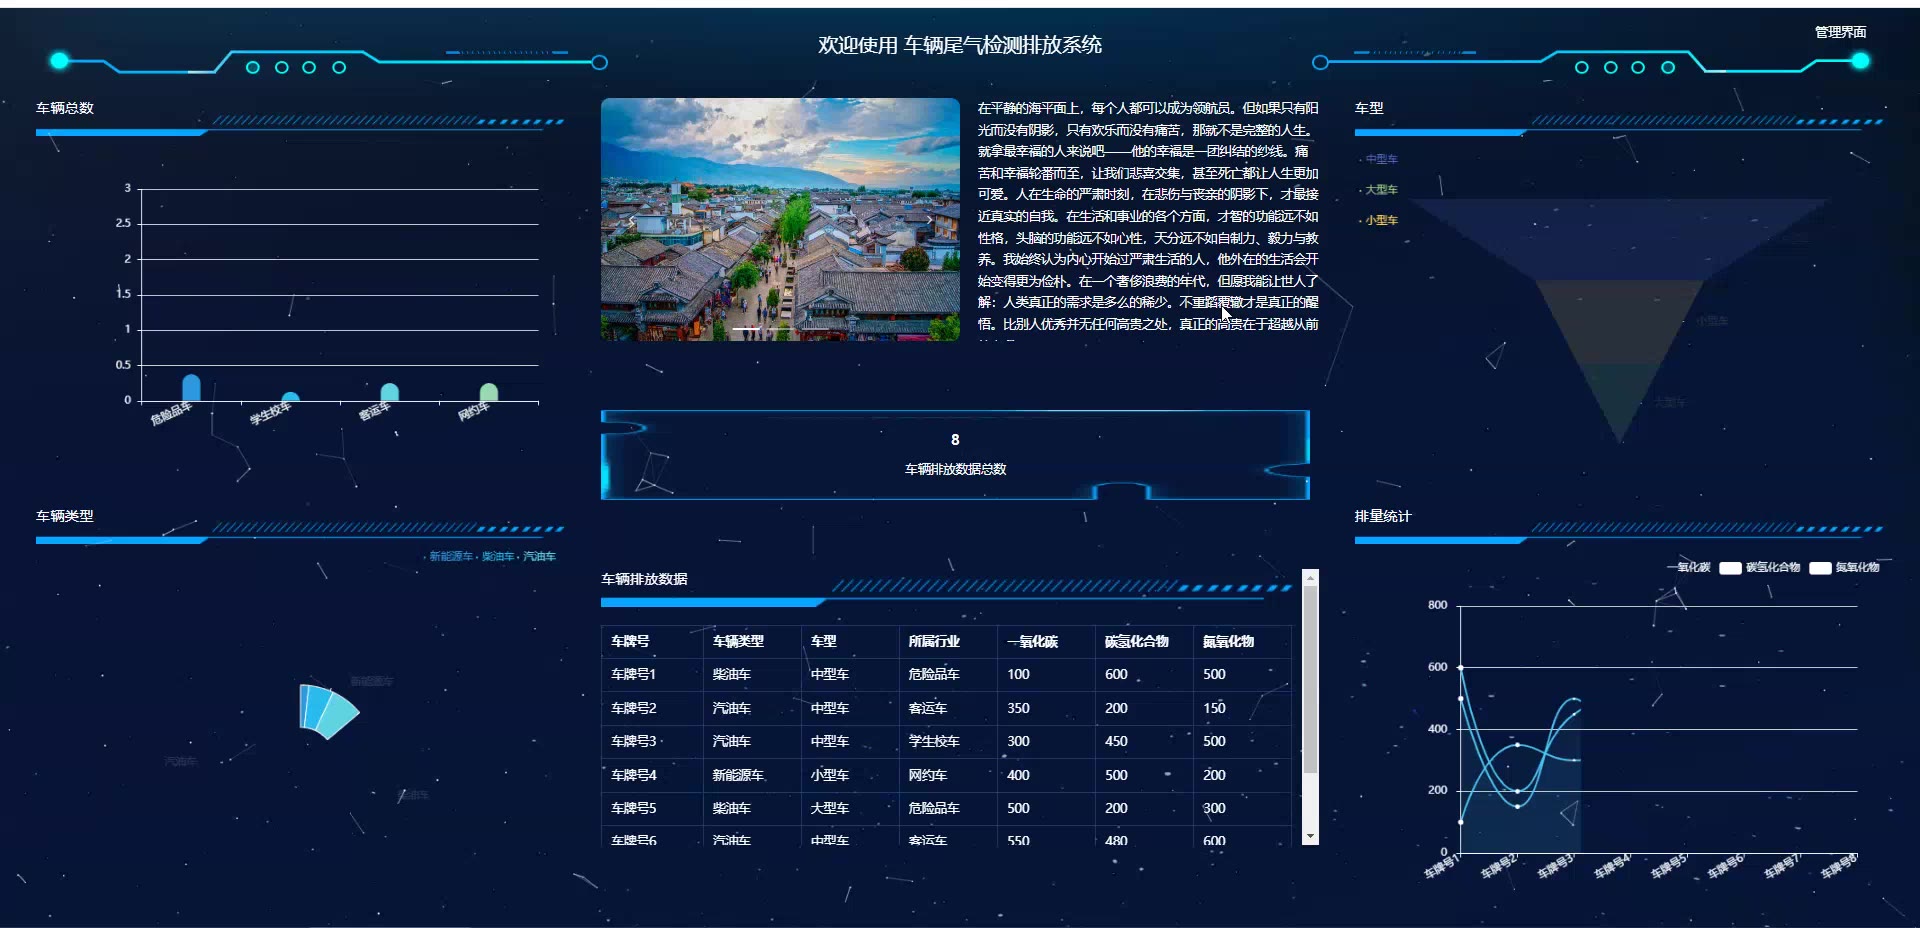The height and width of the screenshot is (928, 1920).
Task: Toggle 汽油车 legend in pie chart
Action: point(537,556)
